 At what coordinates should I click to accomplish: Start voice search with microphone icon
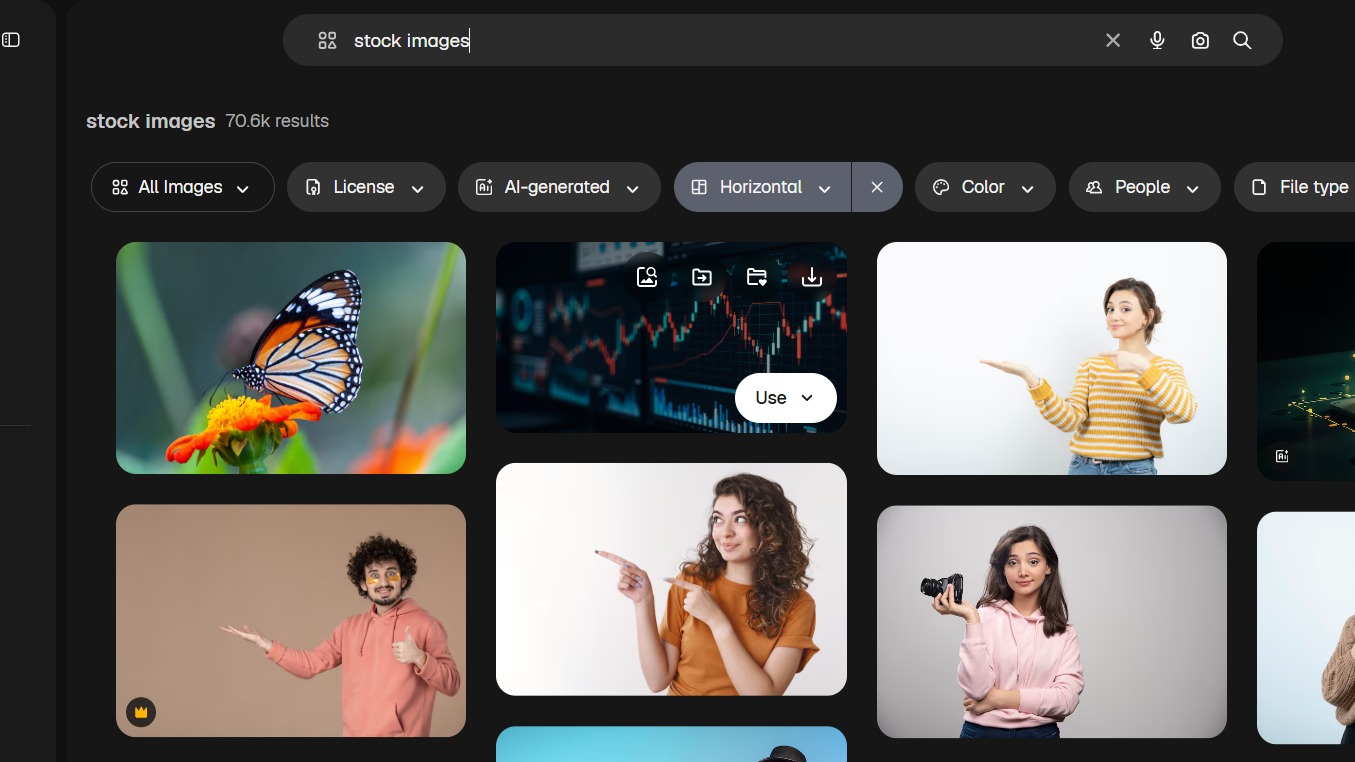(1157, 40)
